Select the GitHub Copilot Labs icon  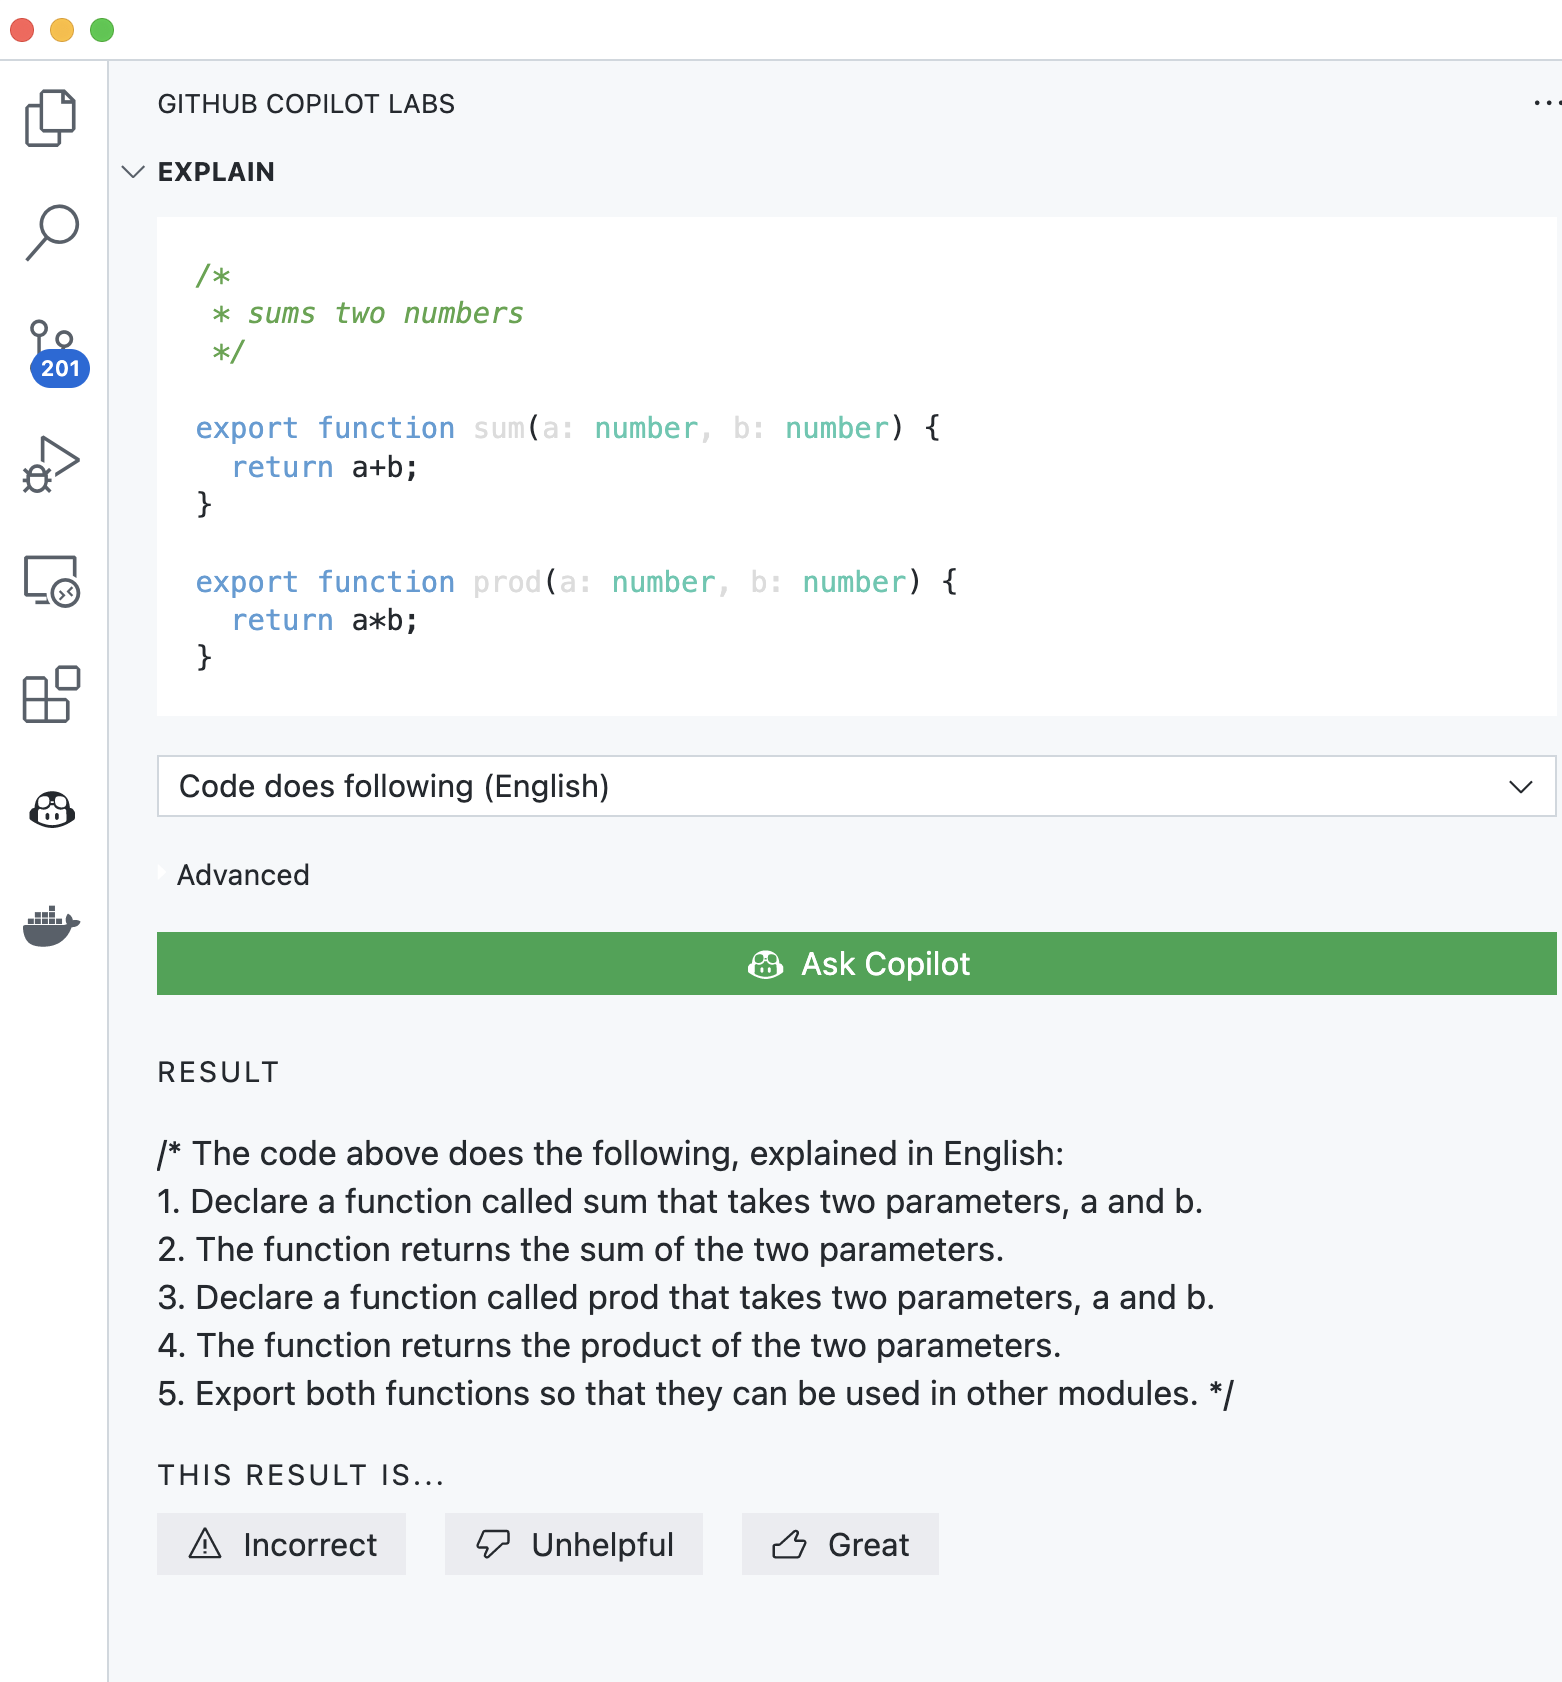52,809
